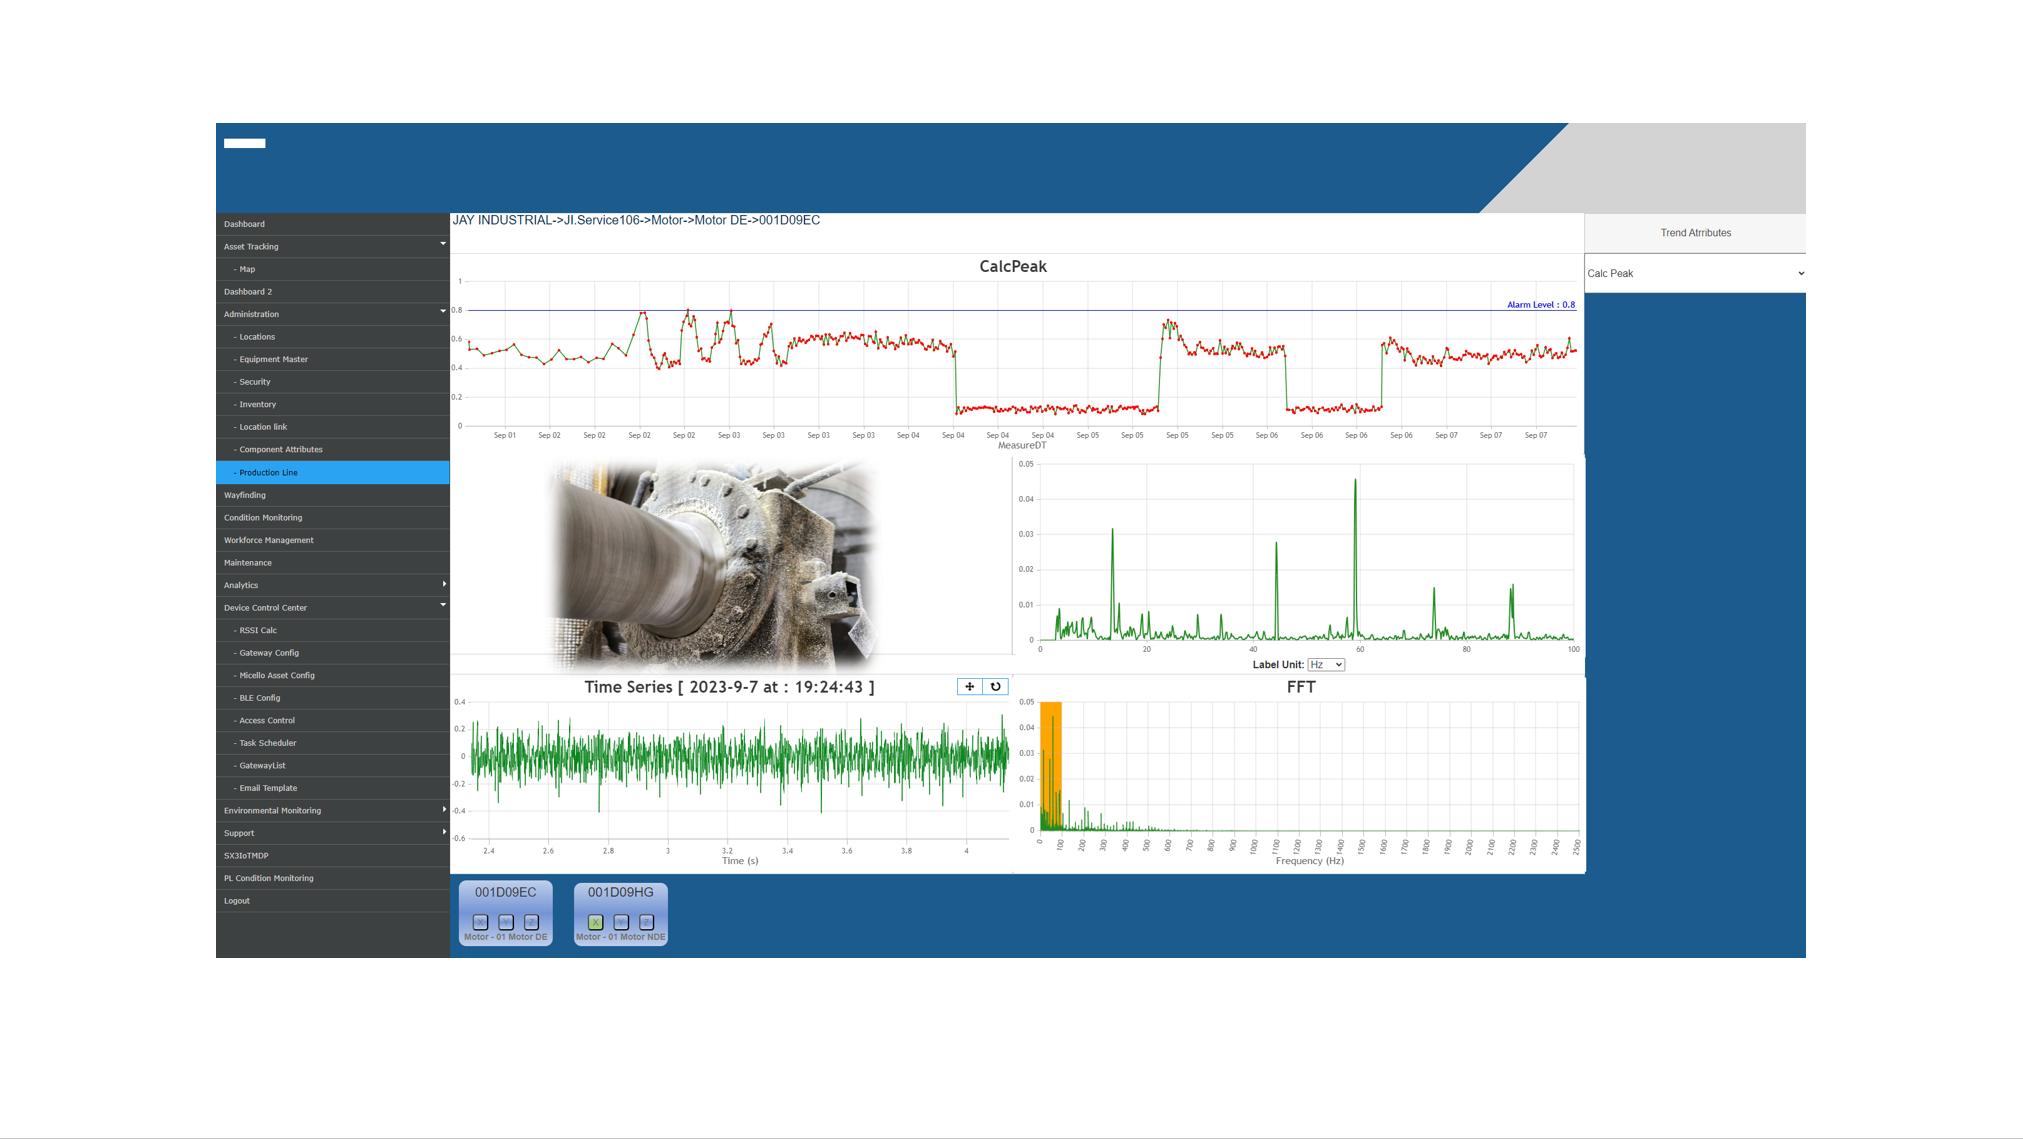The height and width of the screenshot is (1139, 2023).
Task: Open PL Condition Monitoring menu item
Action: point(333,878)
